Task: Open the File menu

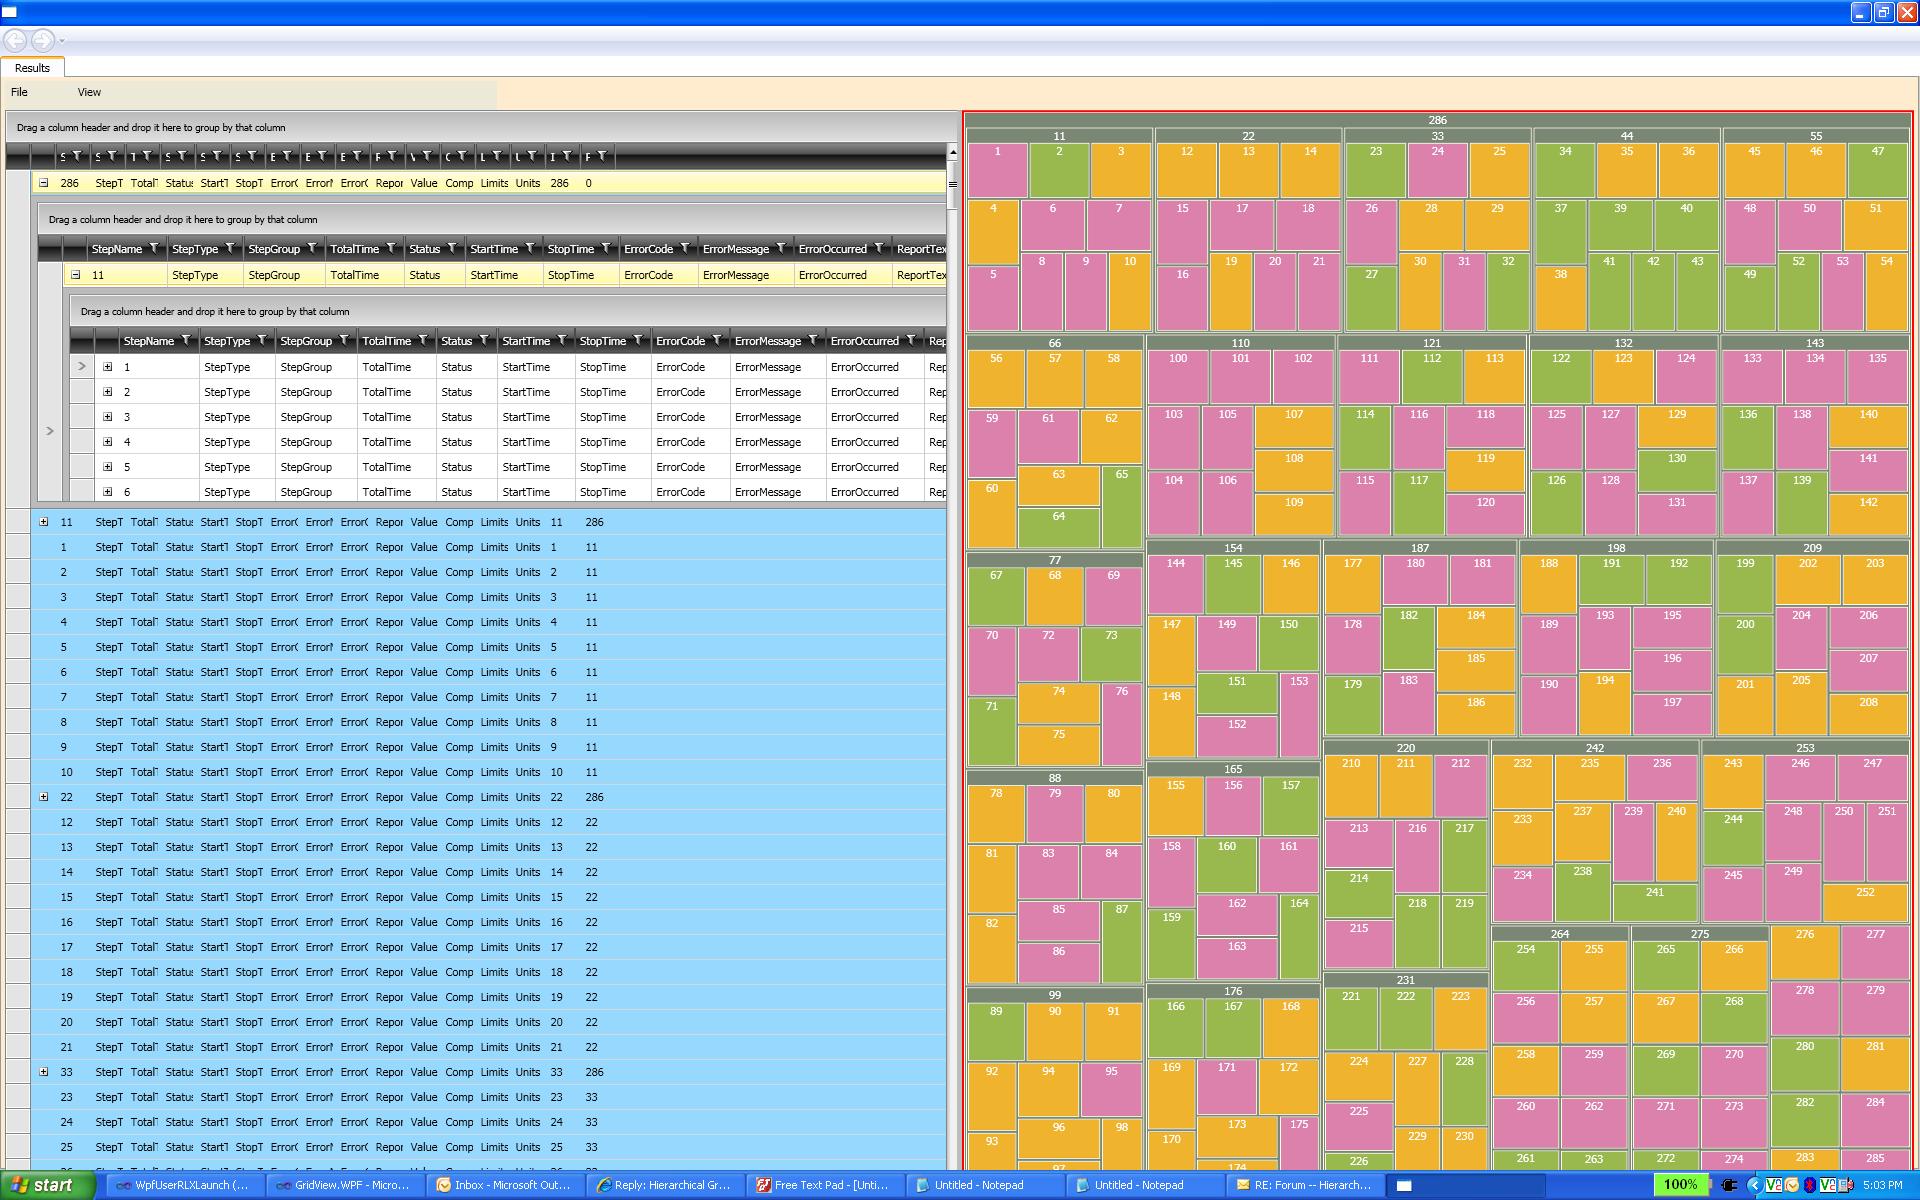Action: point(19,92)
